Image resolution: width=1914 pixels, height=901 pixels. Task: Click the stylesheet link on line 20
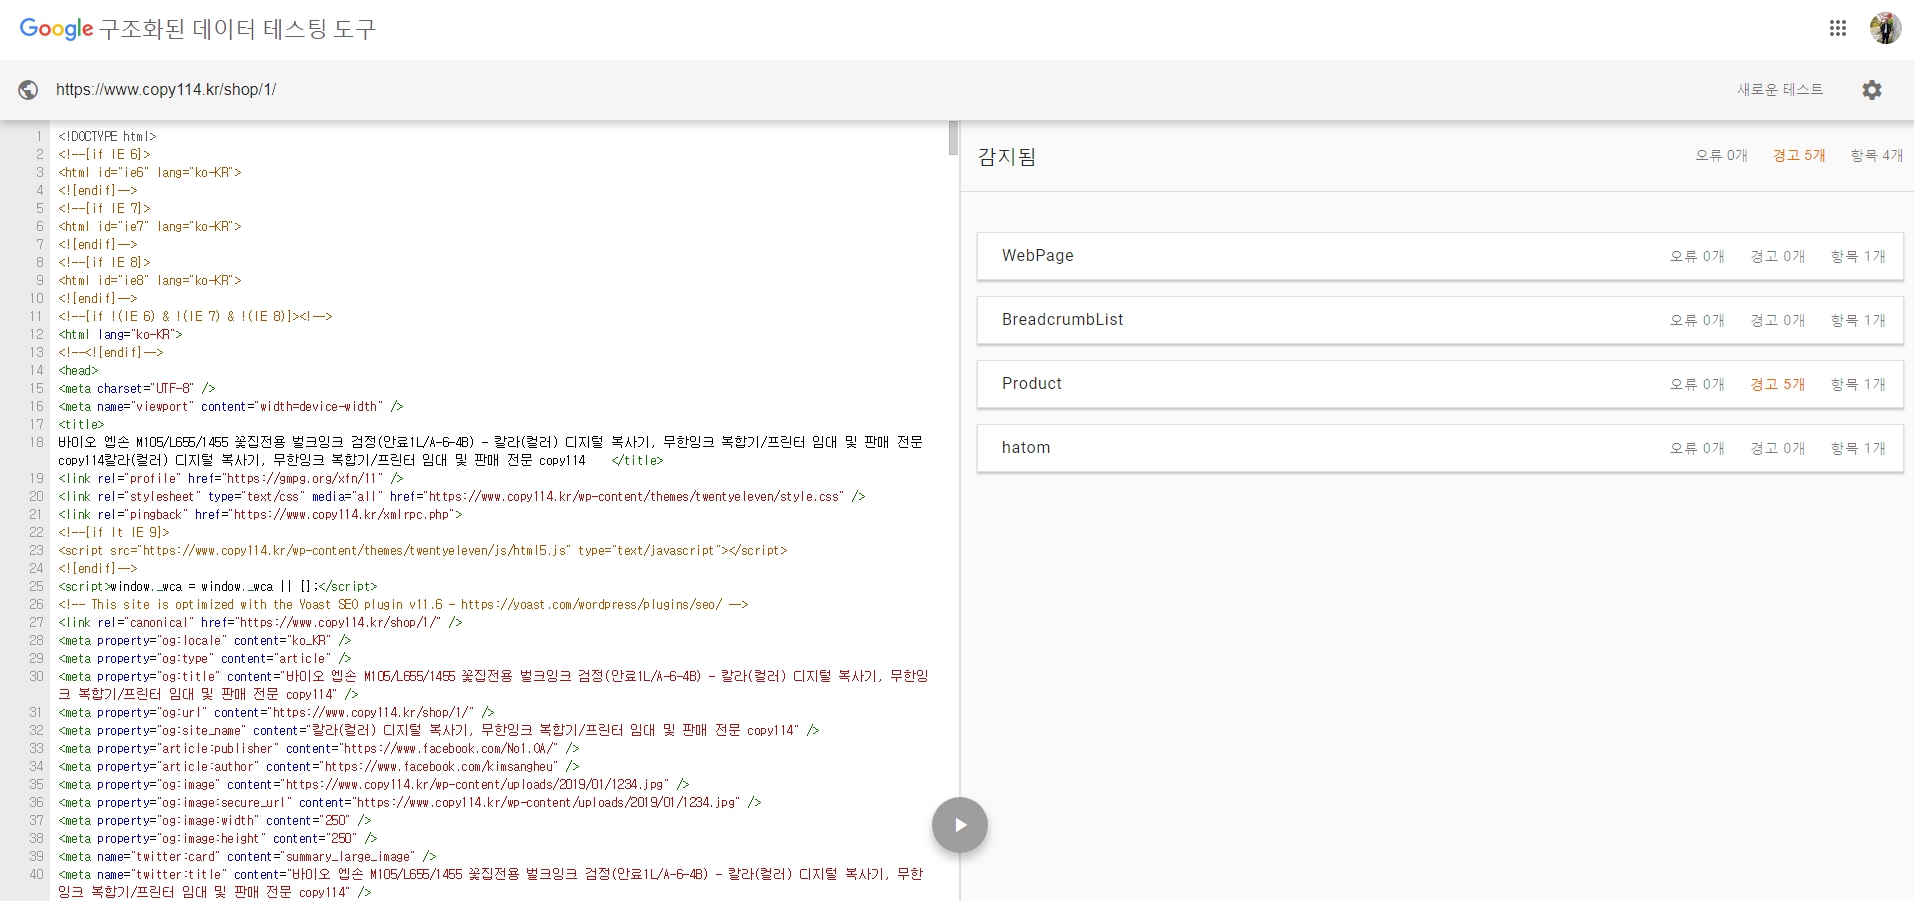tap(461, 496)
